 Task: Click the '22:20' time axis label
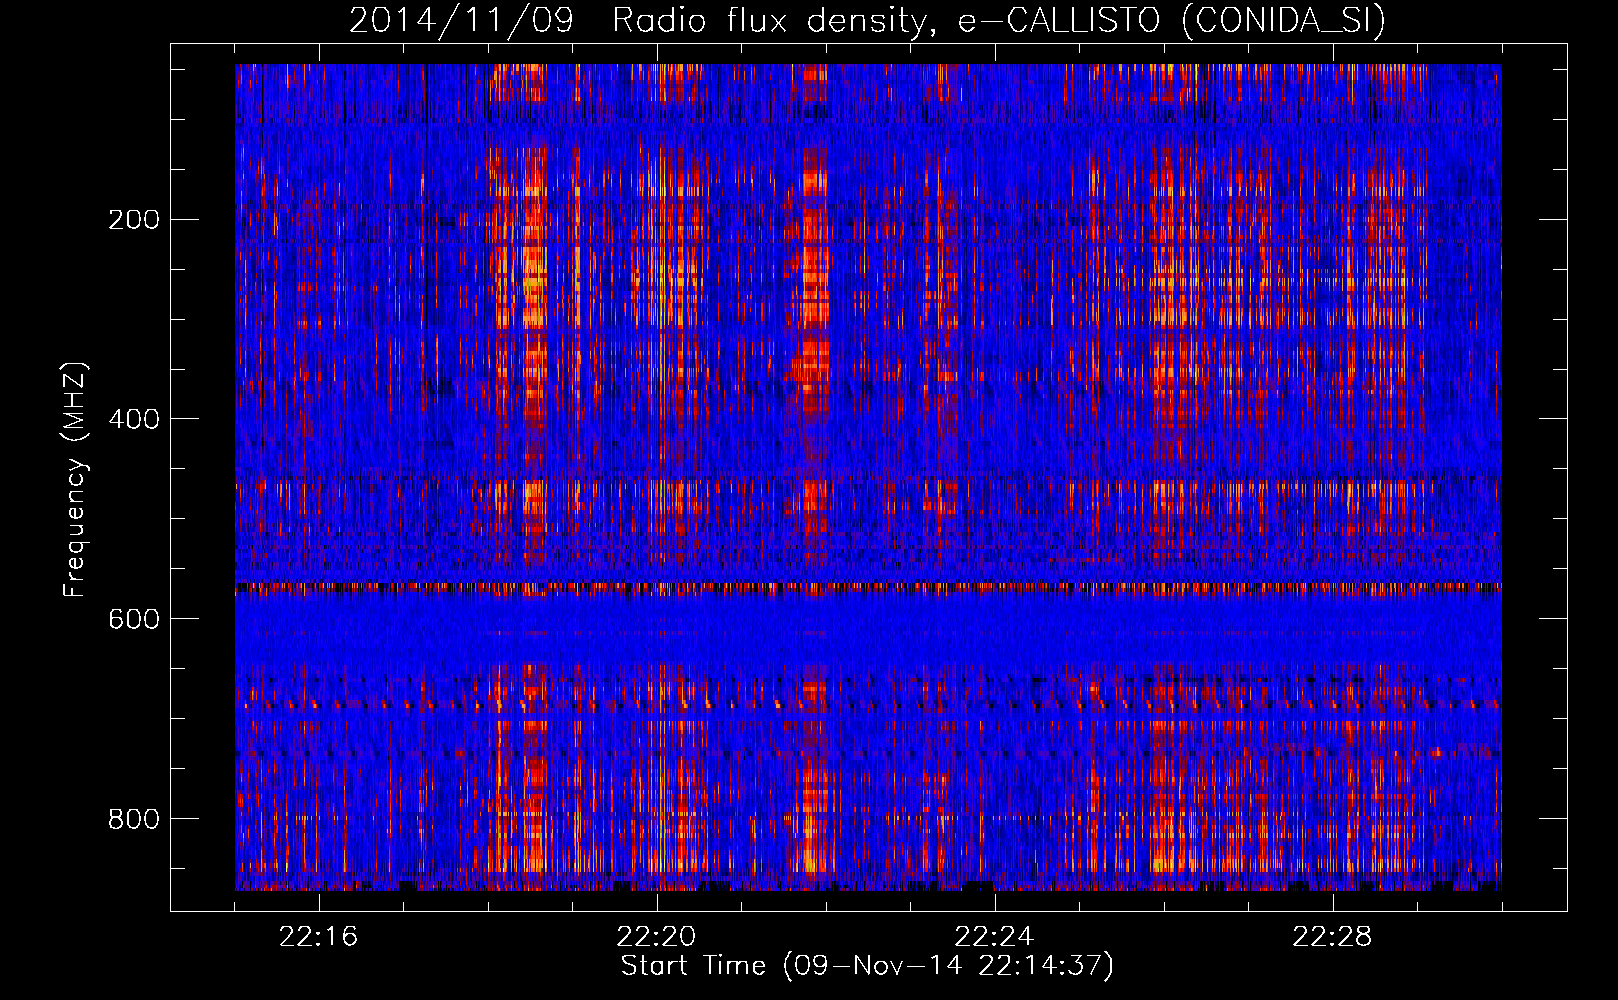(x=656, y=937)
